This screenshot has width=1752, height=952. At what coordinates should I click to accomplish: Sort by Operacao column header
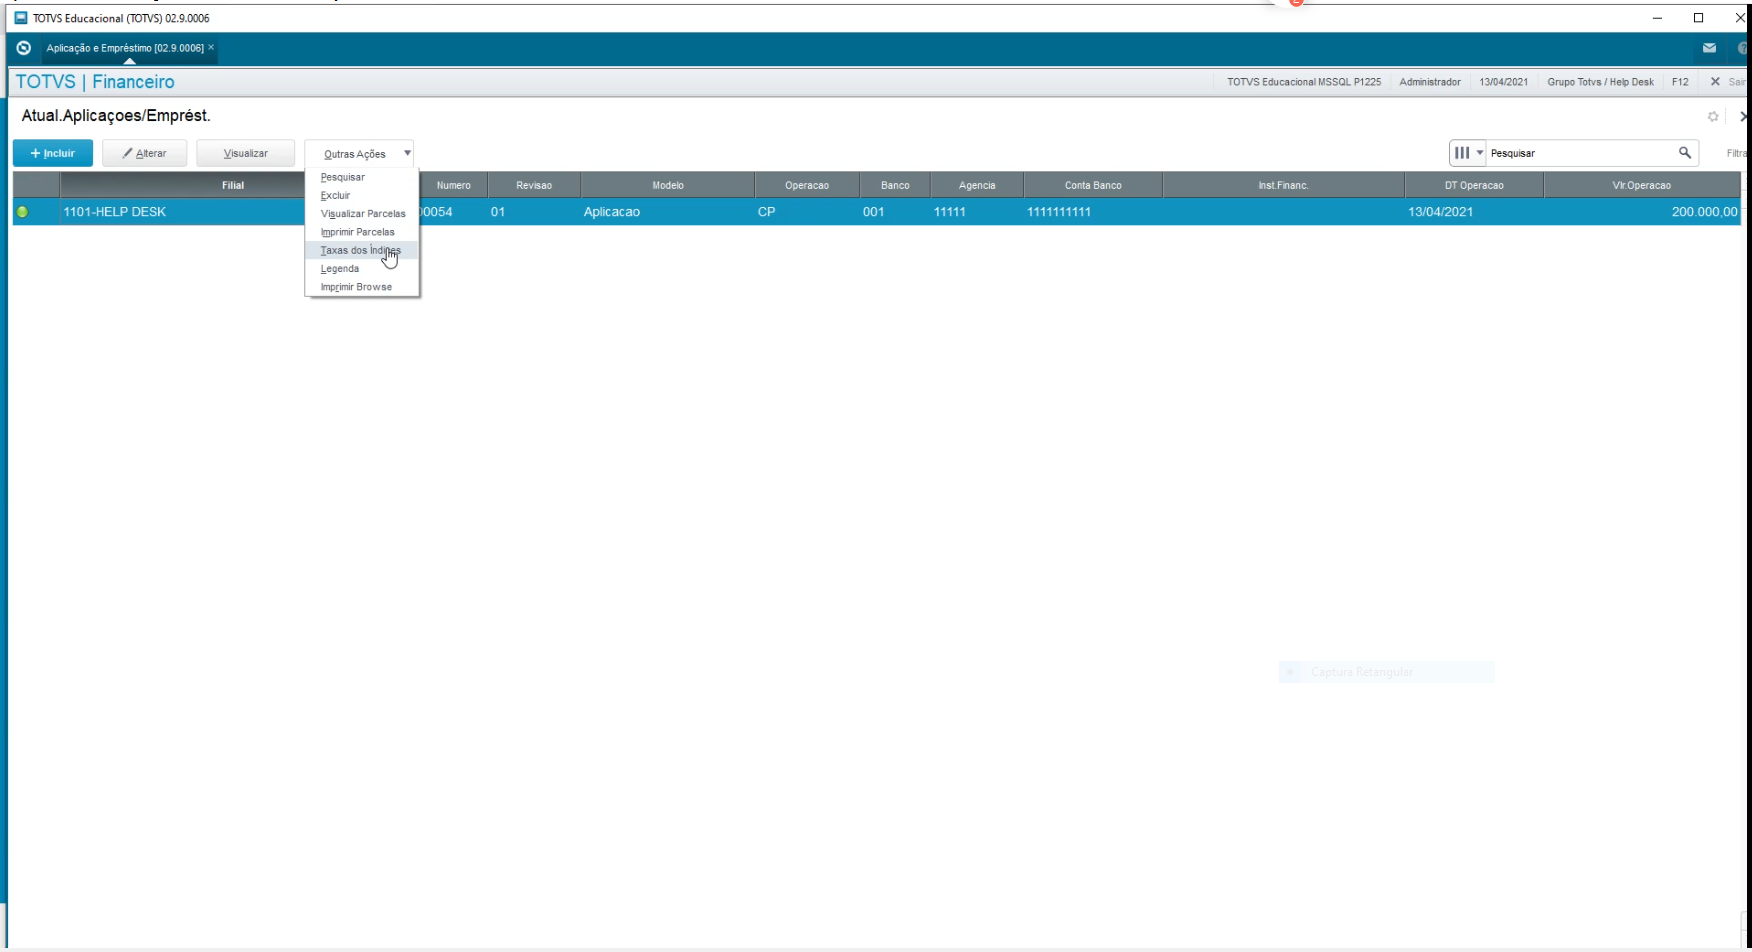point(807,185)
